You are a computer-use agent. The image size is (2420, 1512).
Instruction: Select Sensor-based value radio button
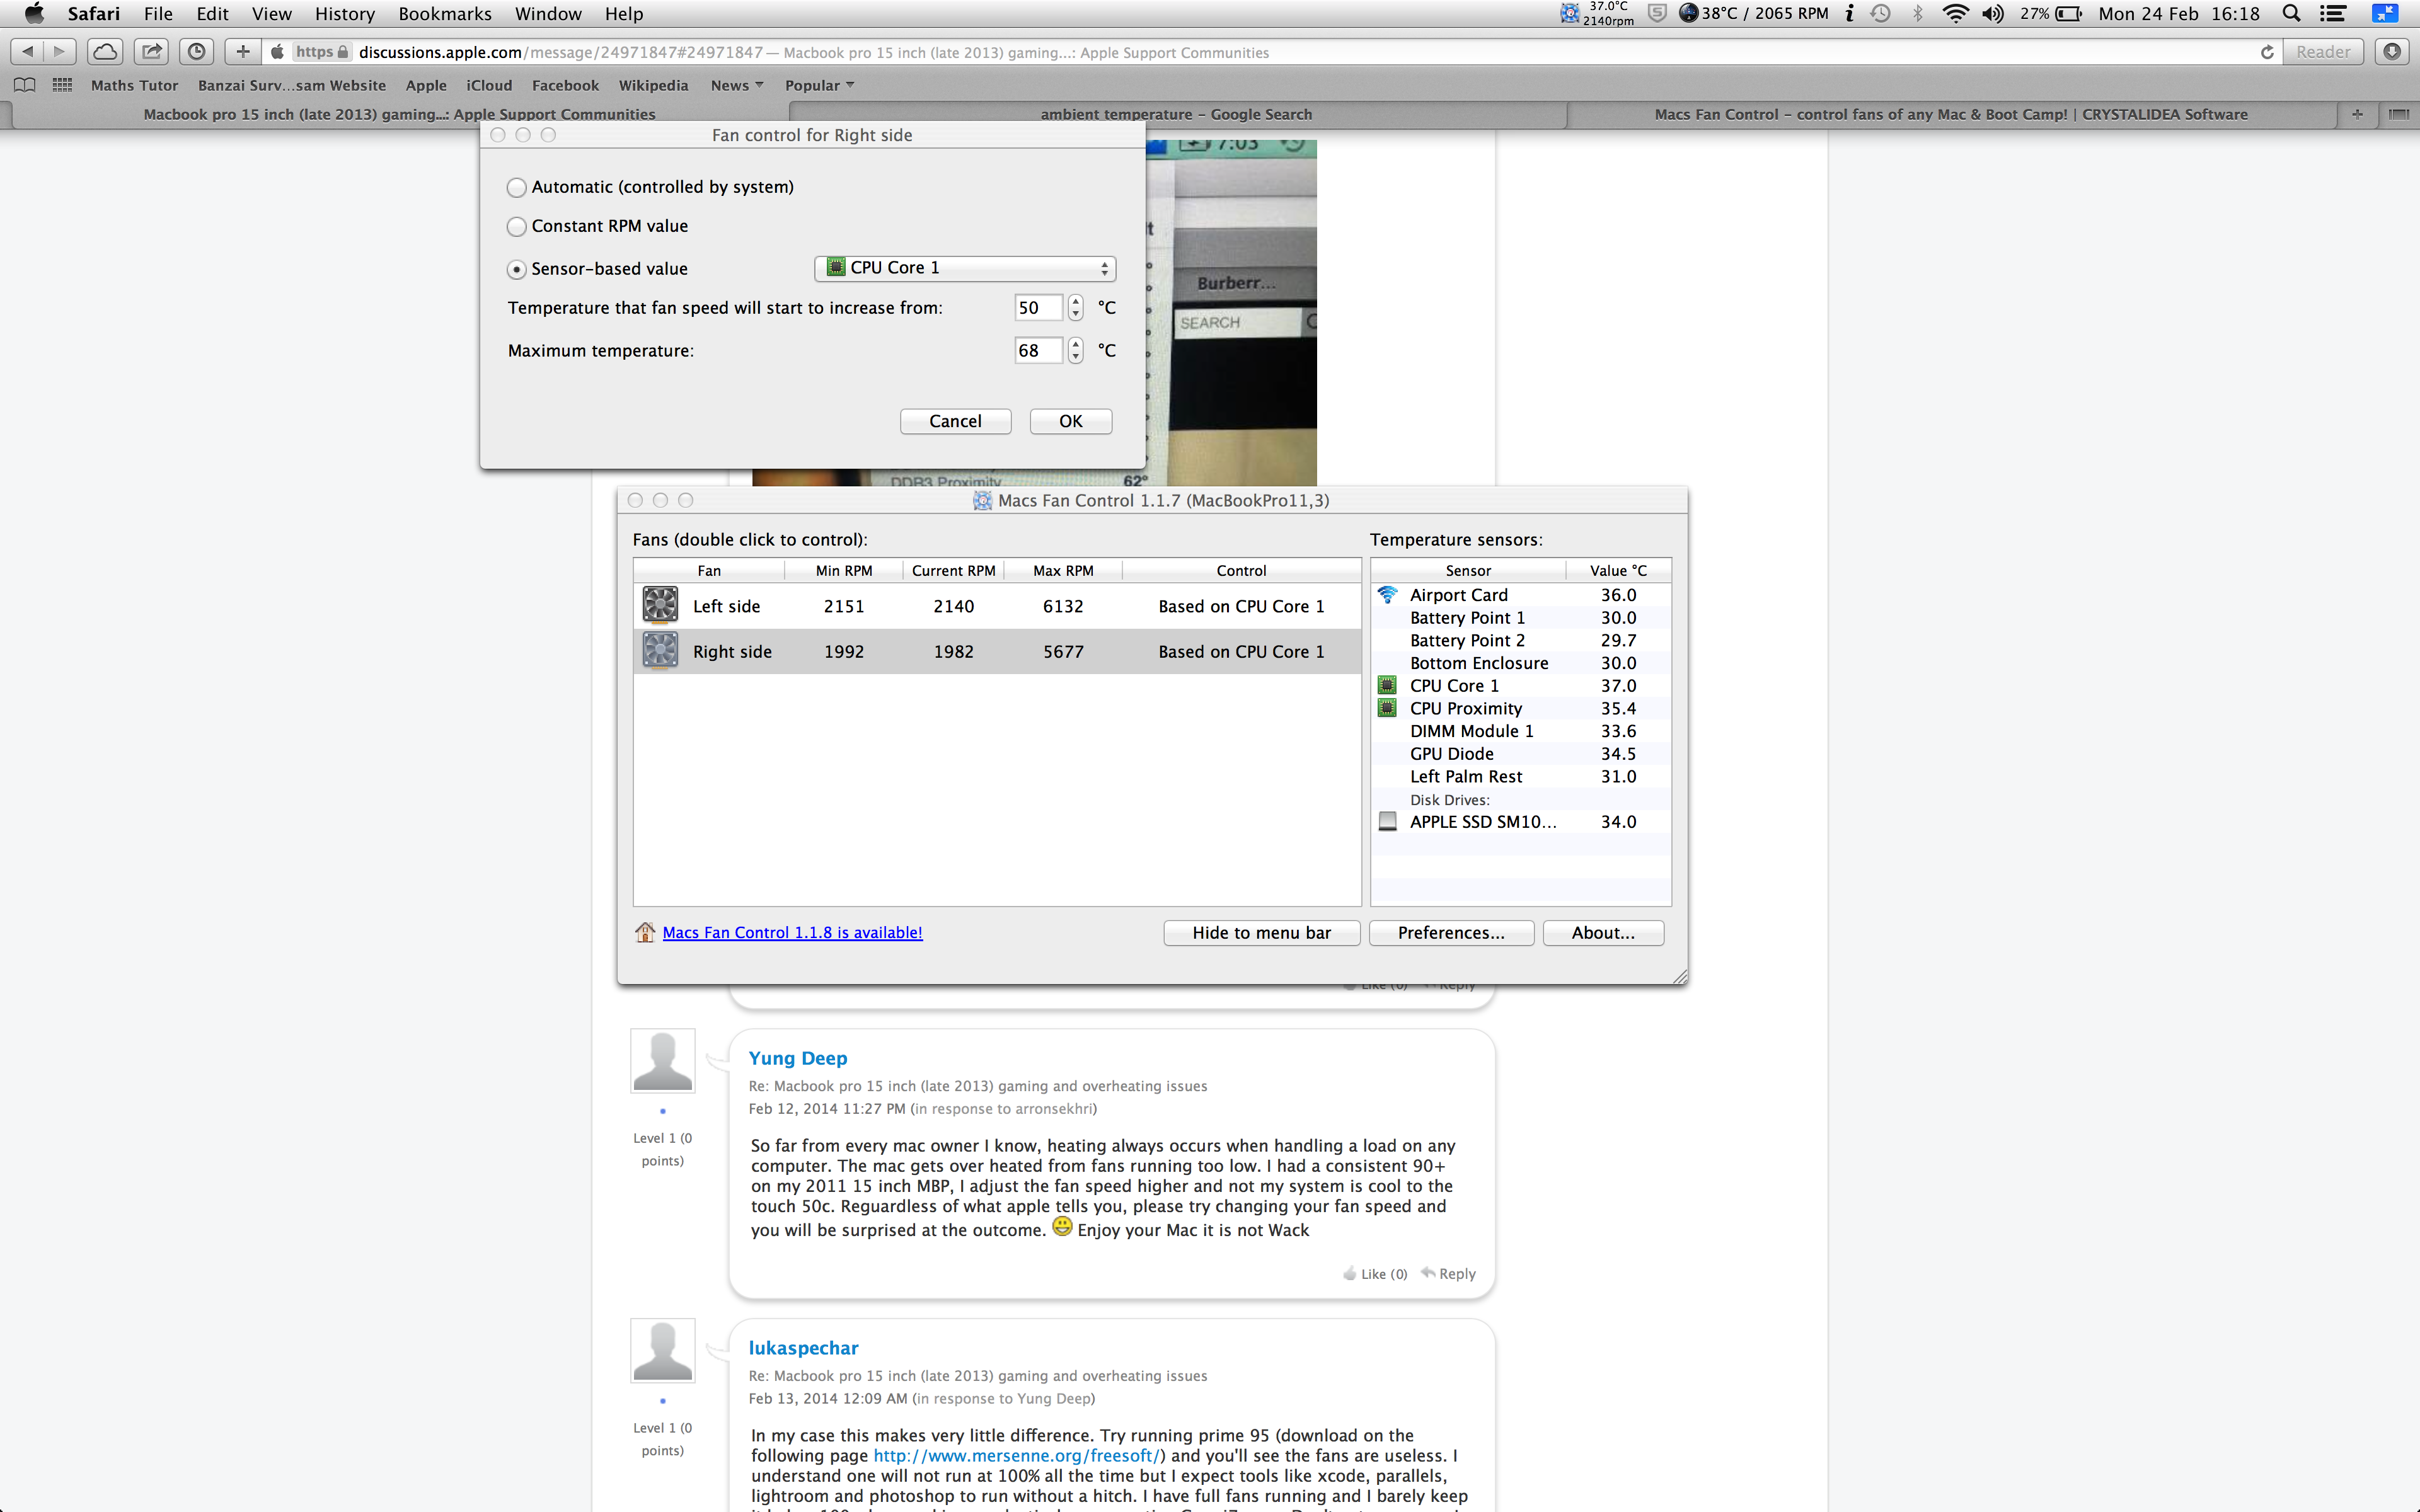tap(516, 270)
